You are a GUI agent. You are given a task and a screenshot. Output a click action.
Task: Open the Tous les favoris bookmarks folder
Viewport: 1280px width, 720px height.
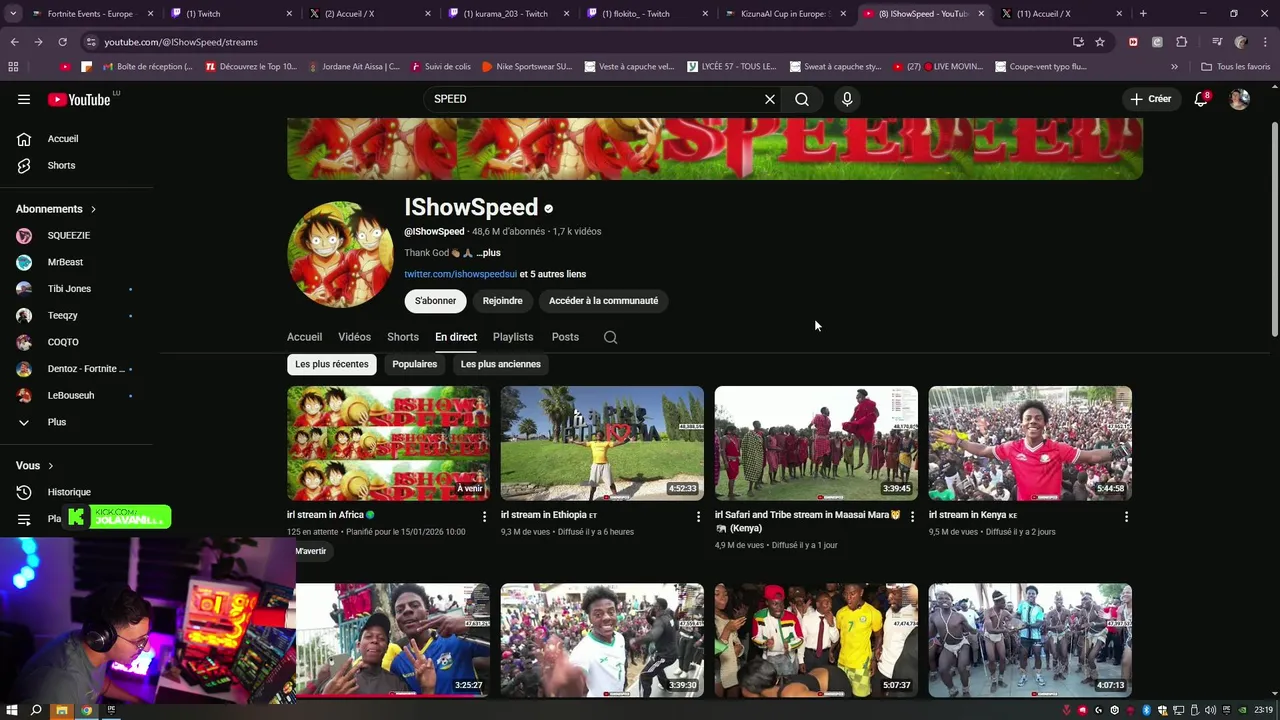tap(1236, 67)
